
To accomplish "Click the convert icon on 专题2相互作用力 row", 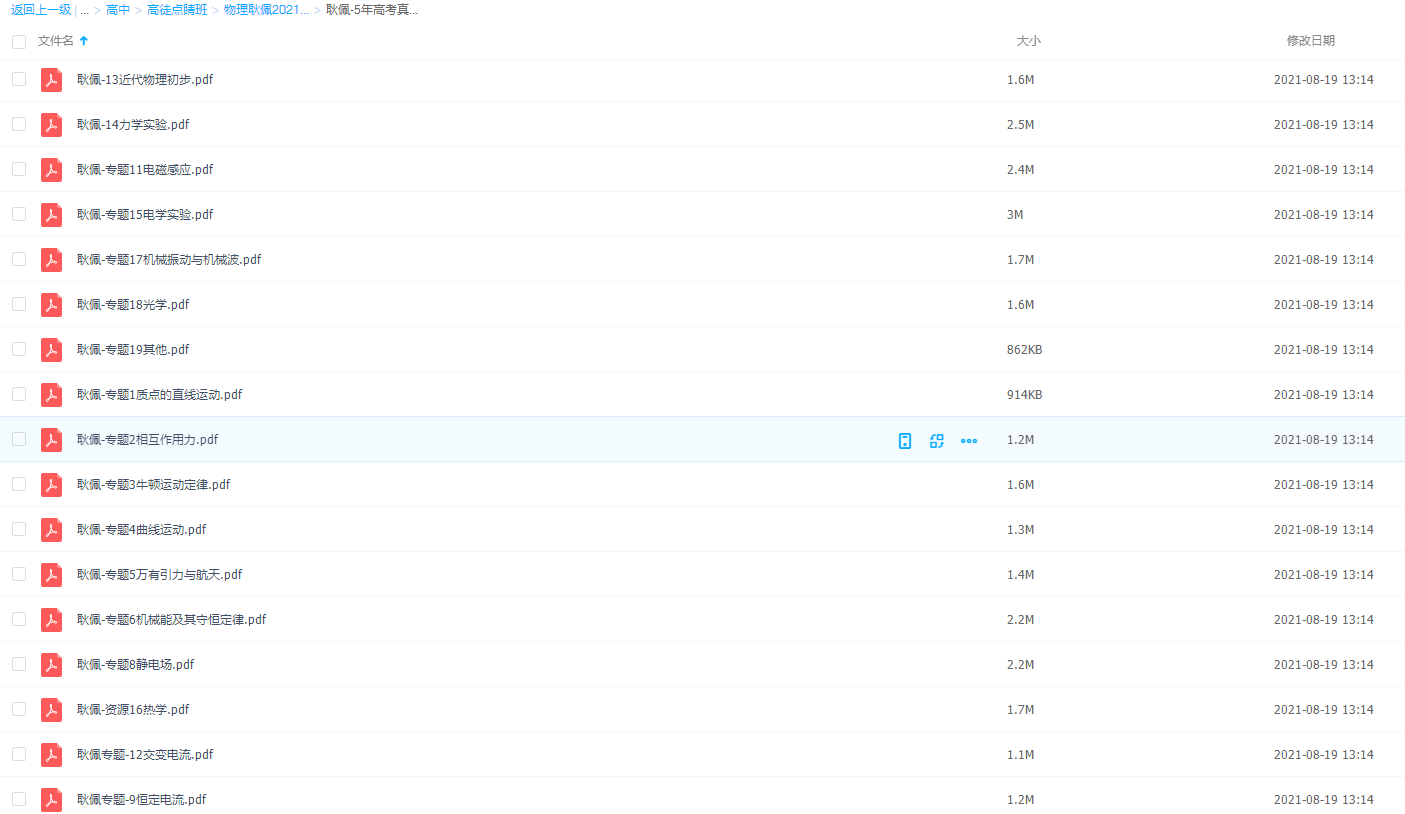I will pyautogui.click(x=936, y=441).
